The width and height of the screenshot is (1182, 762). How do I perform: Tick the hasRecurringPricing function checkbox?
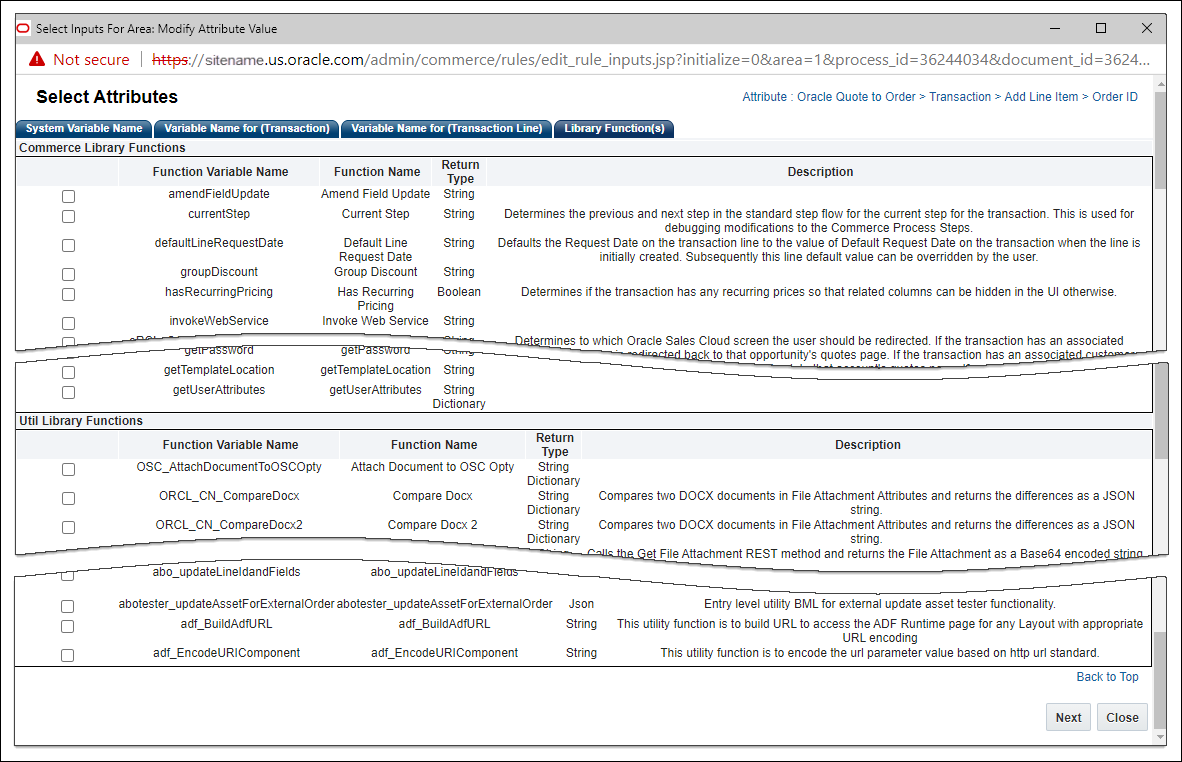coord(68,294)
